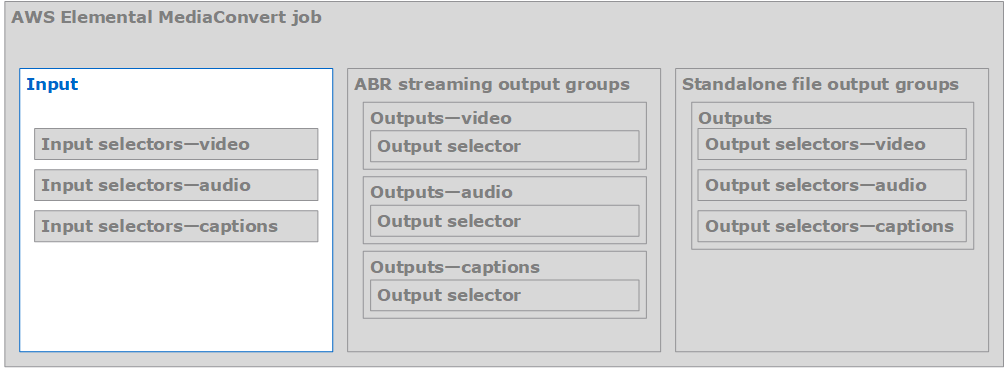
Task: Click empty area below Outputs in Standalone panel
Action: (x=832, y=300)
